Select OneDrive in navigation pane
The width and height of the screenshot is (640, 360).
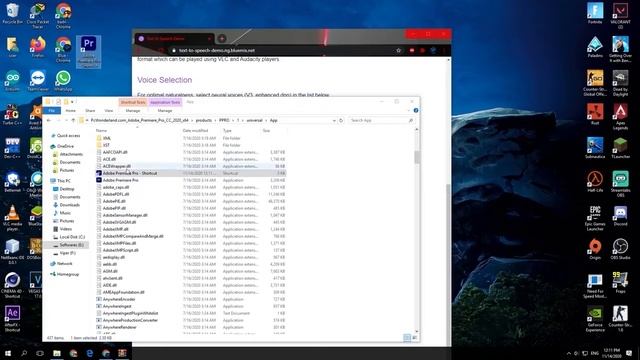click(x=65, y=146)
